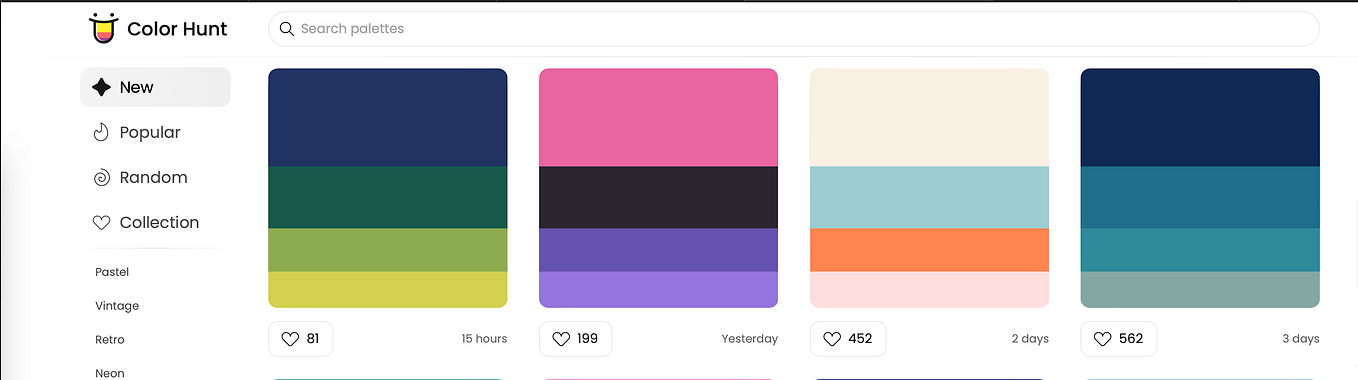
Task: Filter palettes by Pastel tag
Action: pos(112,272)
